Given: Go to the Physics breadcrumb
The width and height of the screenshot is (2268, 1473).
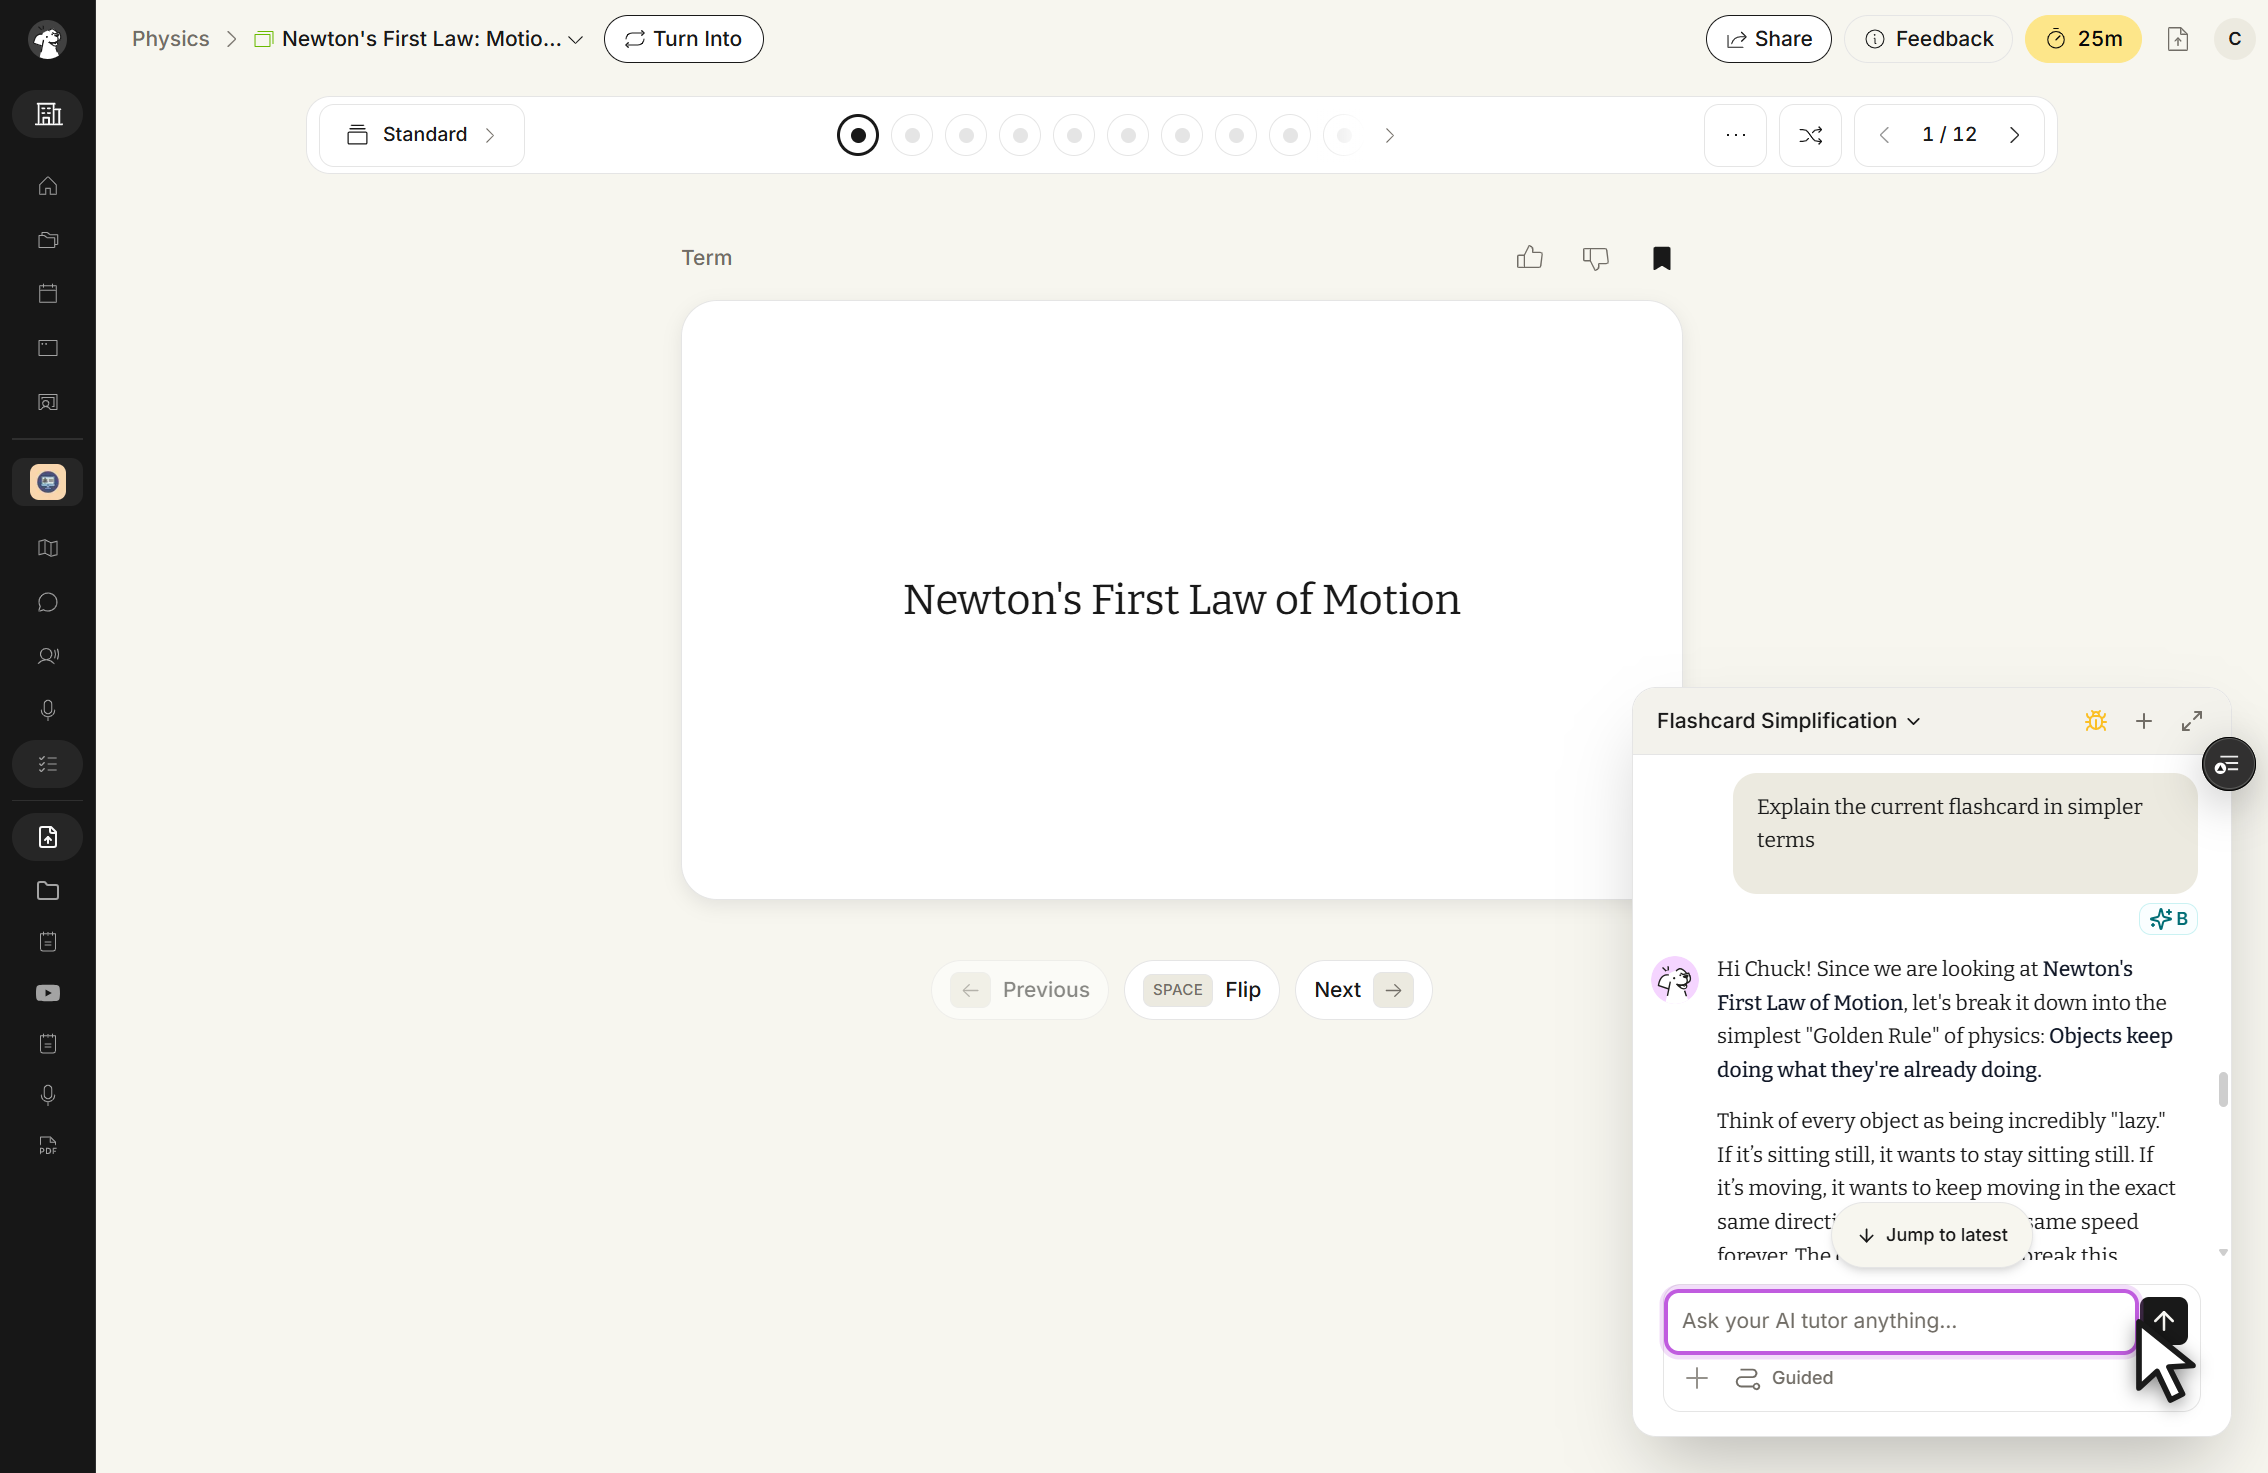Looking at the screenshot, I should 171,39.
